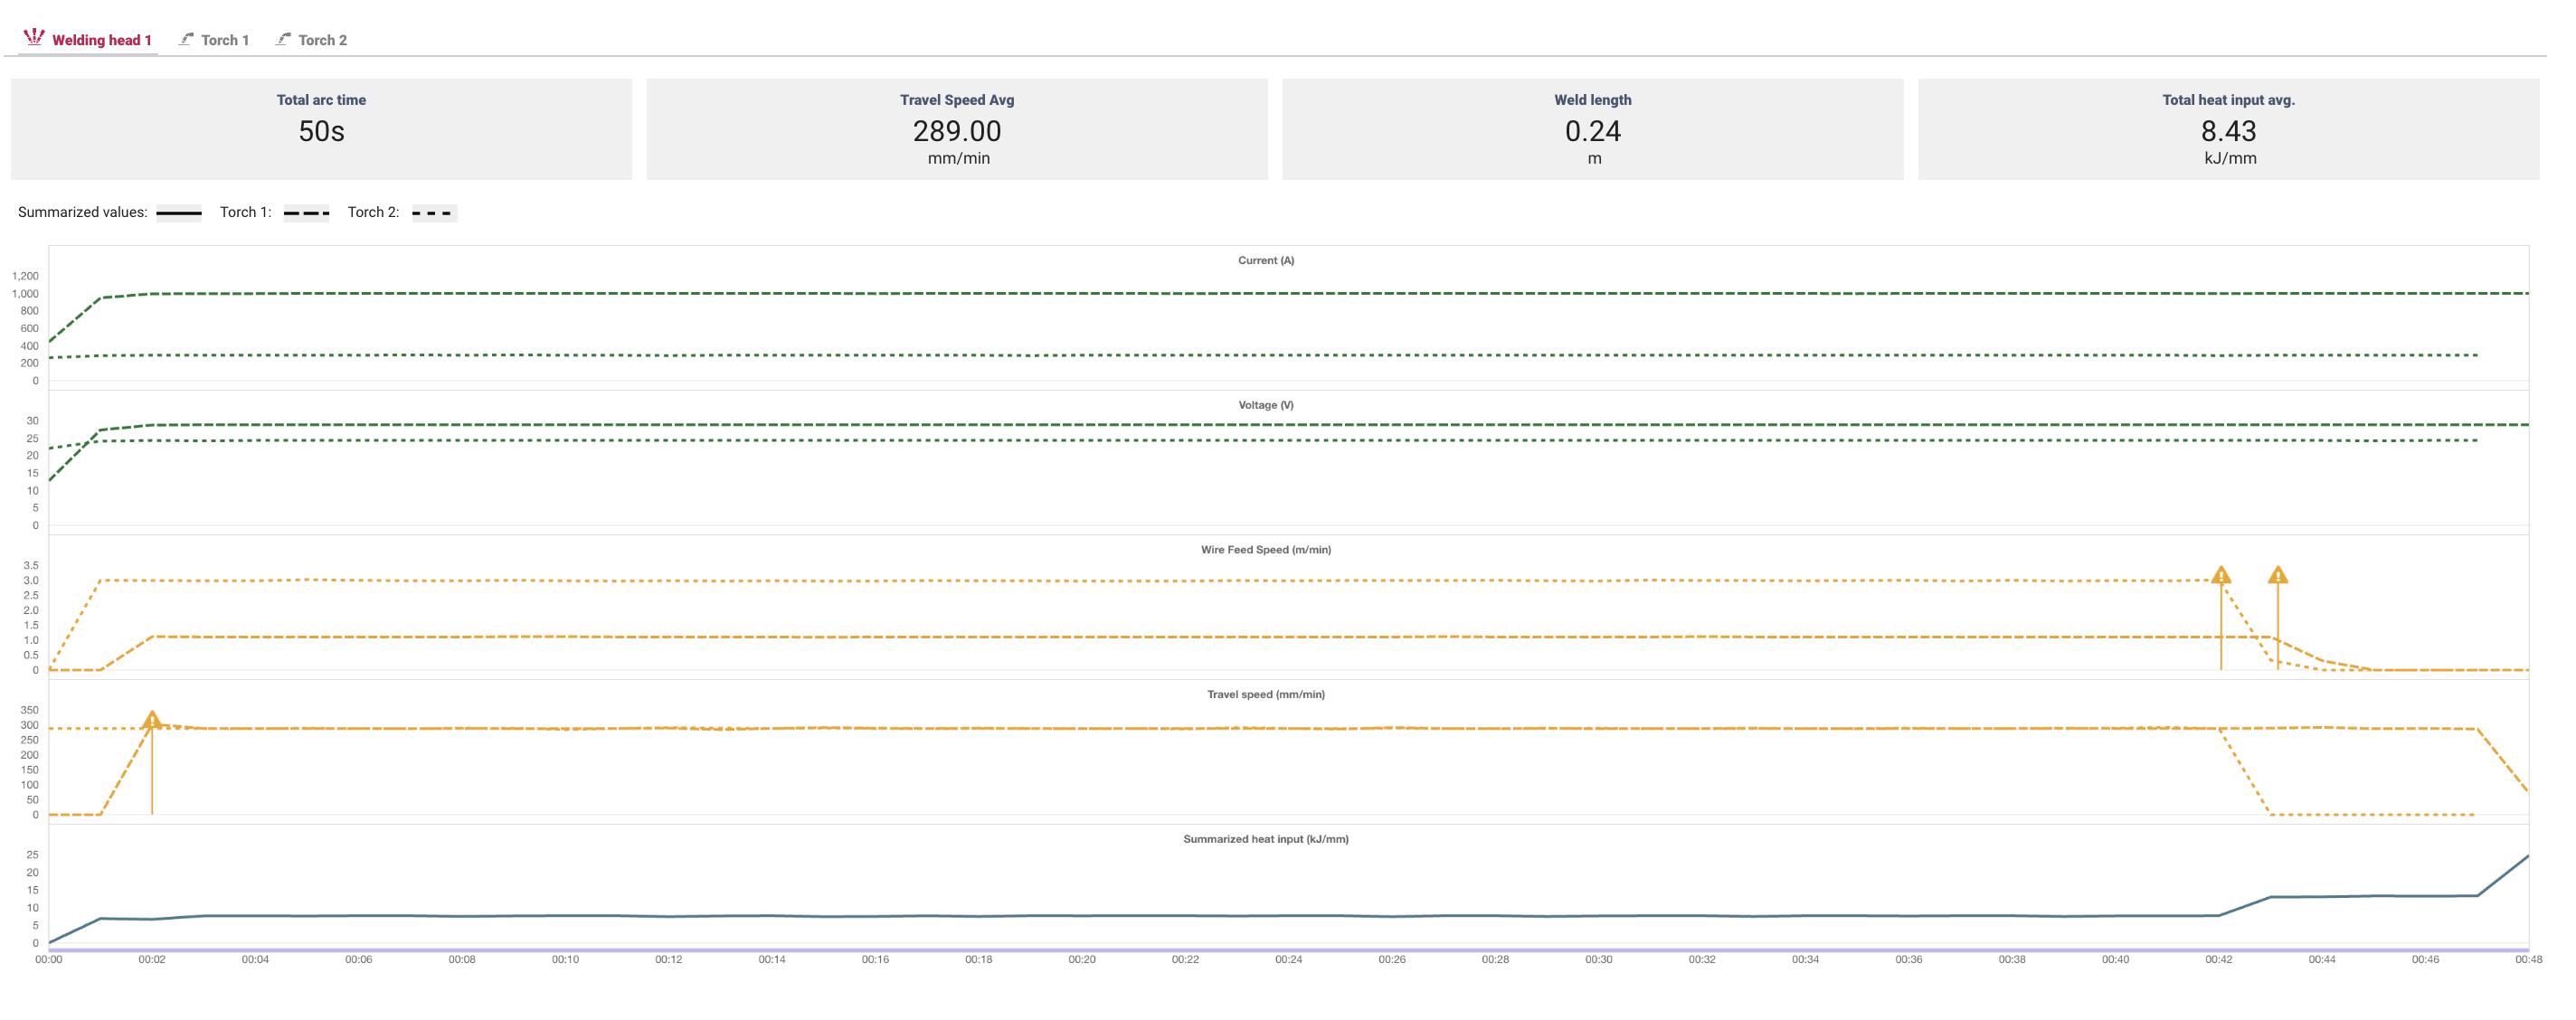This screenshot has height=1020, width=2576.
Task: Switch to the Torch 1 tab
Action: pos(214,40)
